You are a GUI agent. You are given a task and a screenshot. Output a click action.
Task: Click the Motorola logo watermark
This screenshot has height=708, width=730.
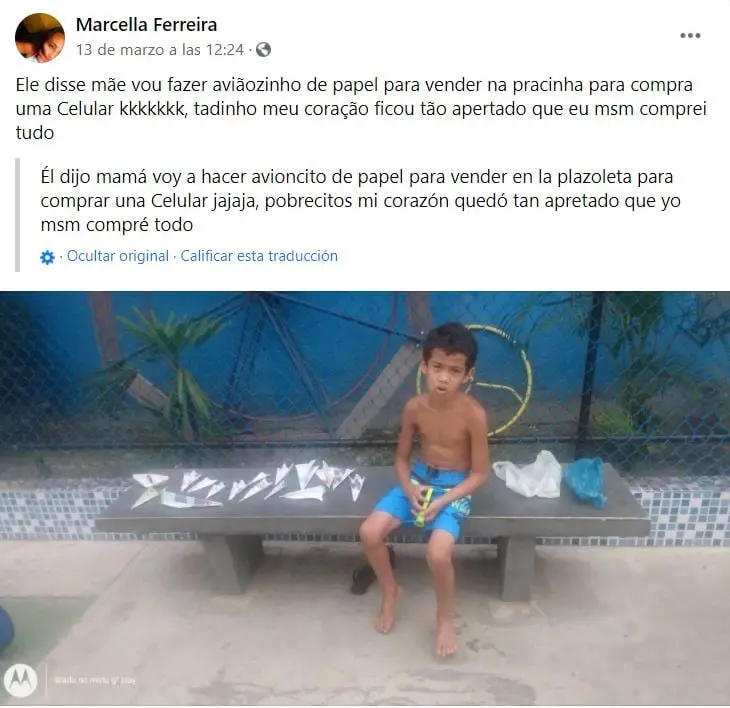[20, 680]
